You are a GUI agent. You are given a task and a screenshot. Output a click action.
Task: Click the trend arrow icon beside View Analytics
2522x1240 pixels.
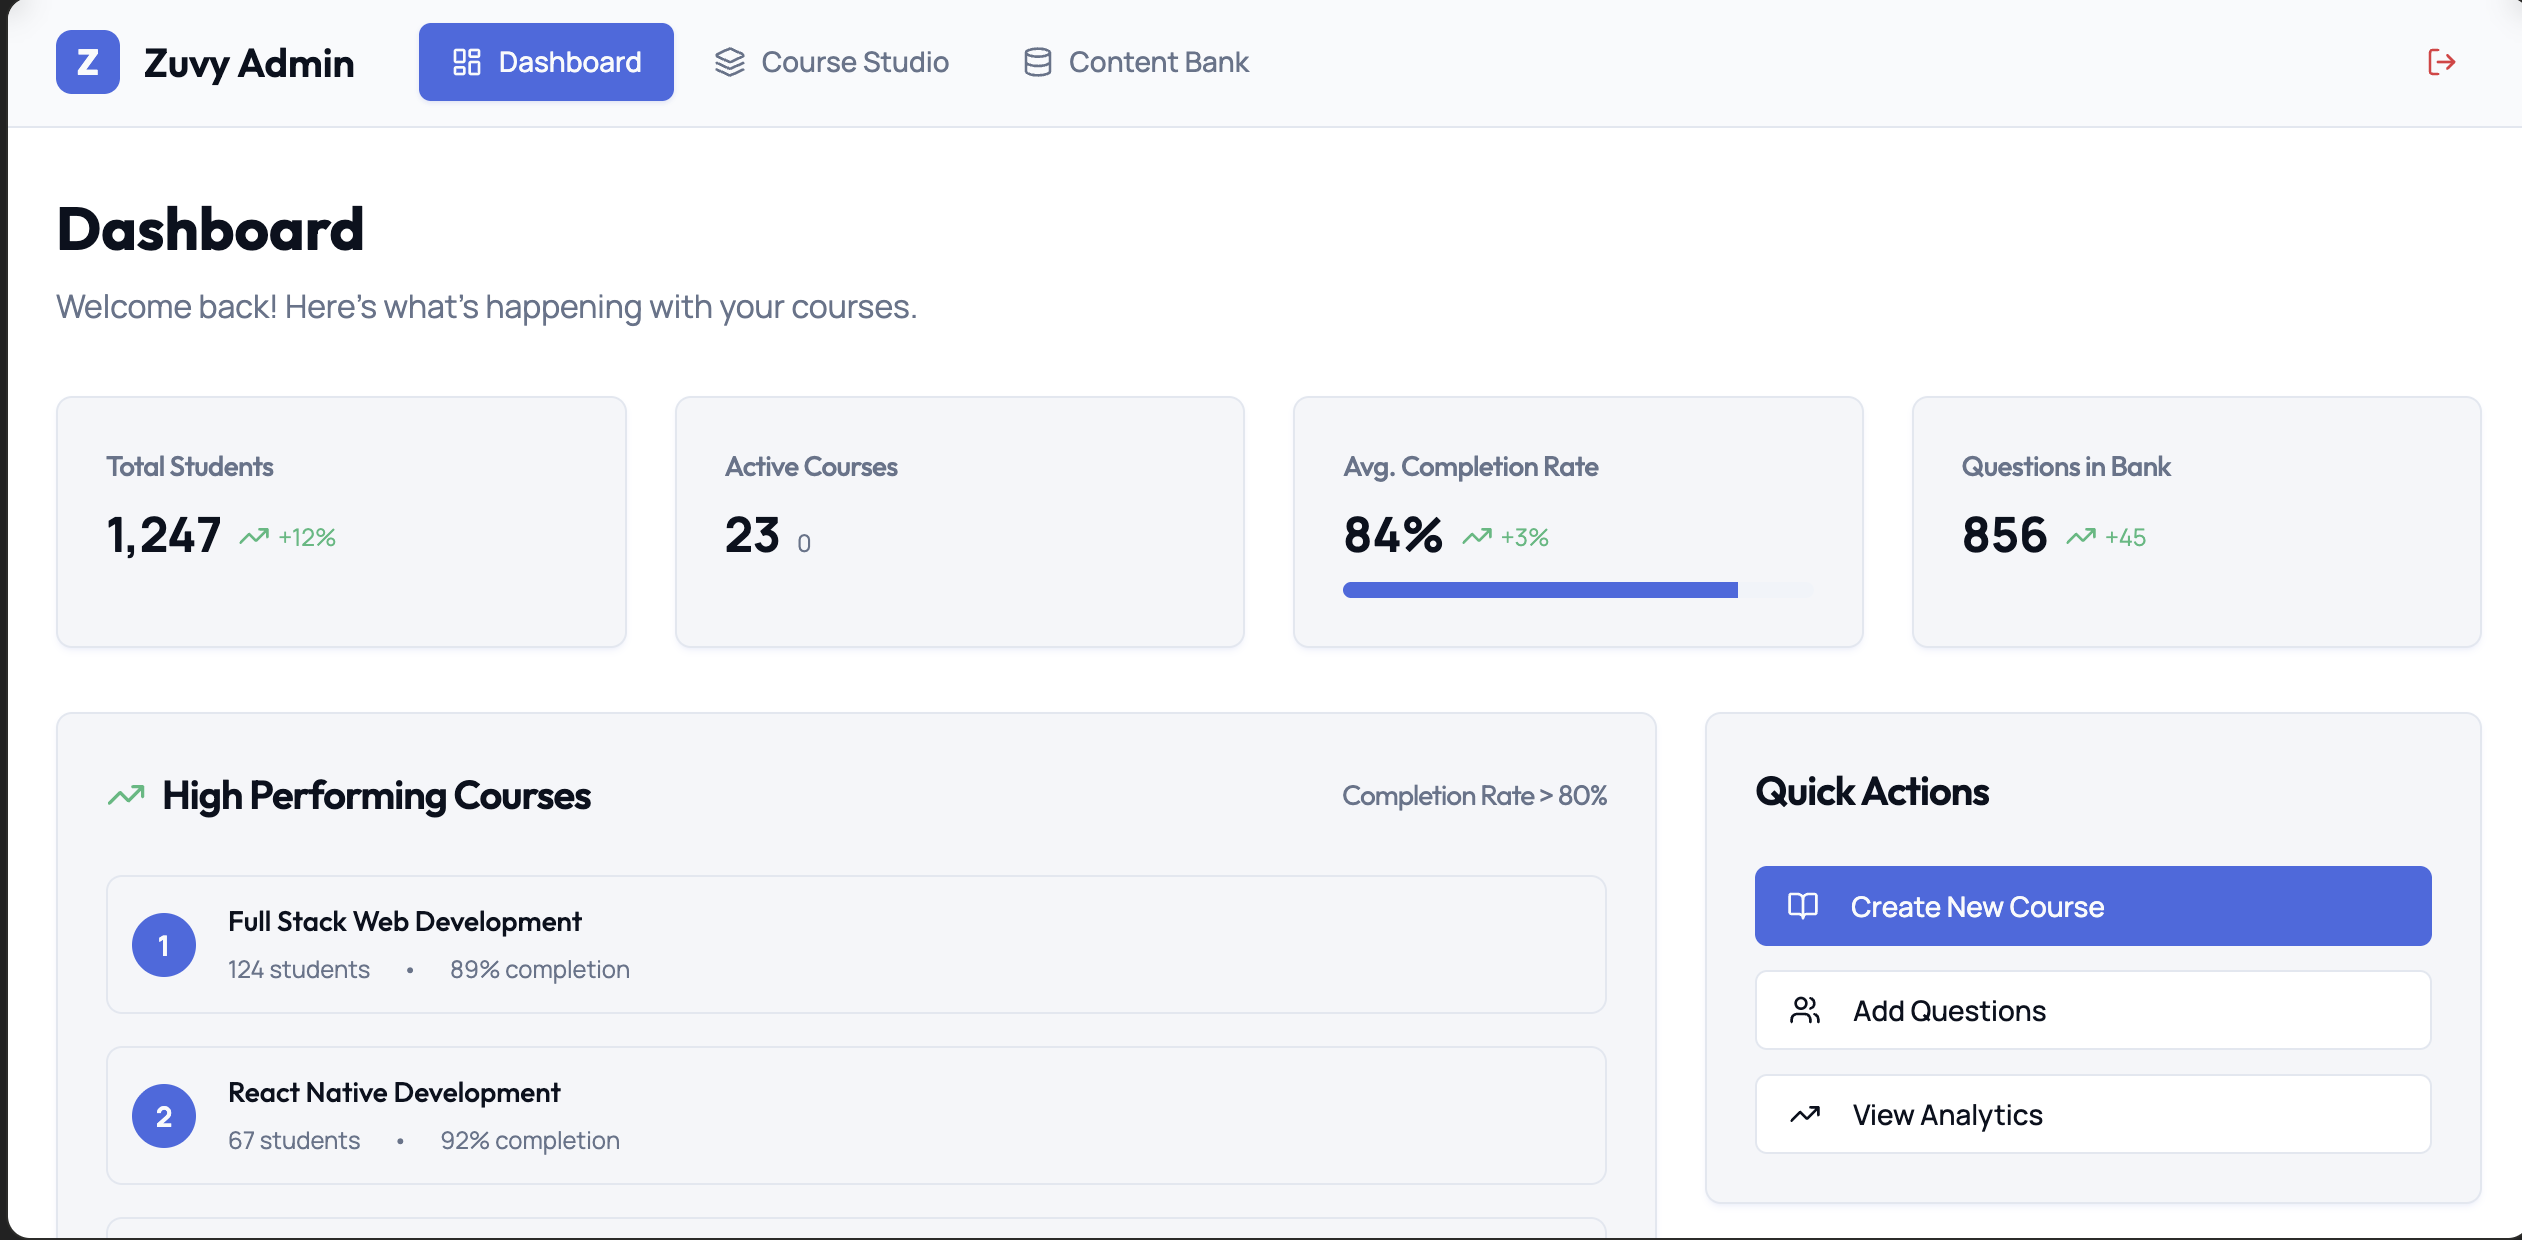point(1805,1114)
